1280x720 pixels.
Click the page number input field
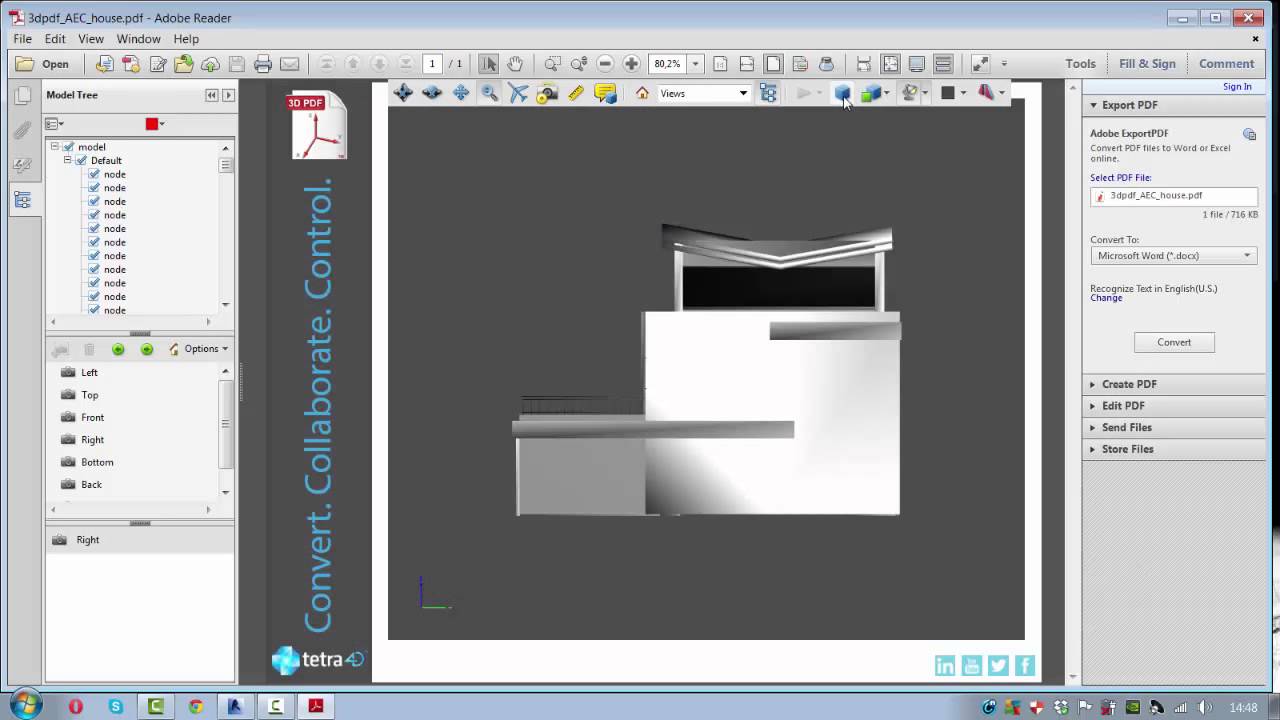point(432,63)
